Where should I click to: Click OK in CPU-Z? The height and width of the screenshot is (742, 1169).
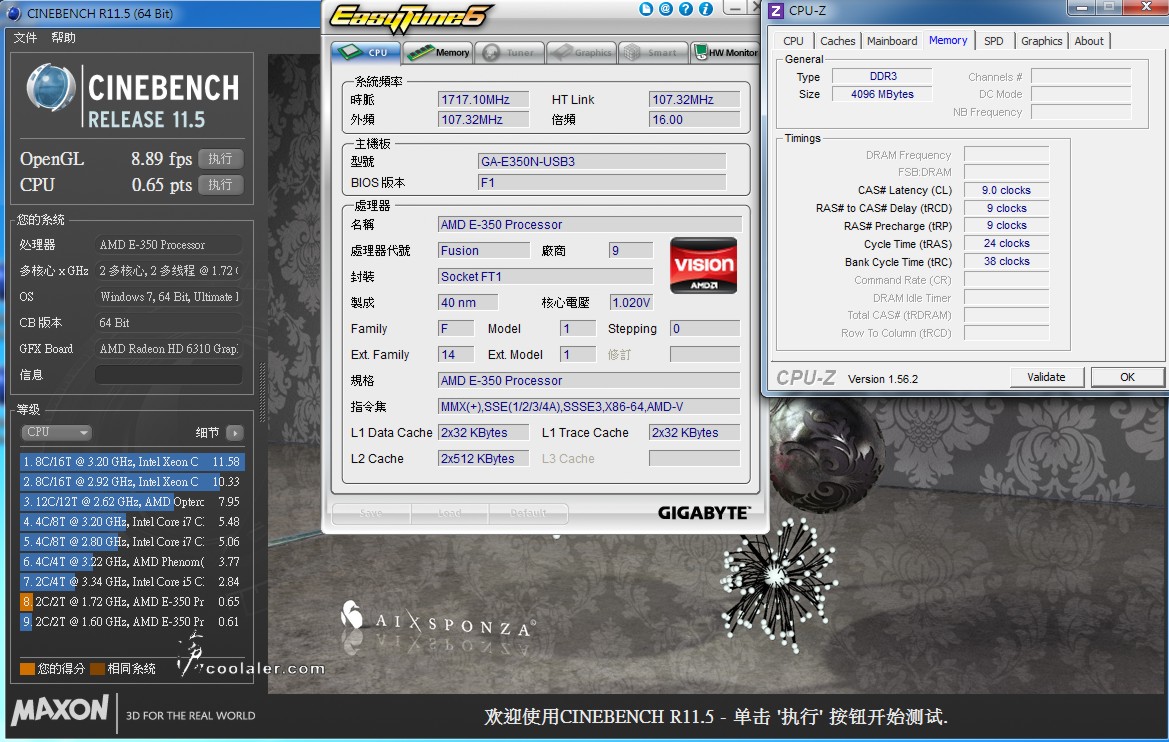coord(1127,377)
